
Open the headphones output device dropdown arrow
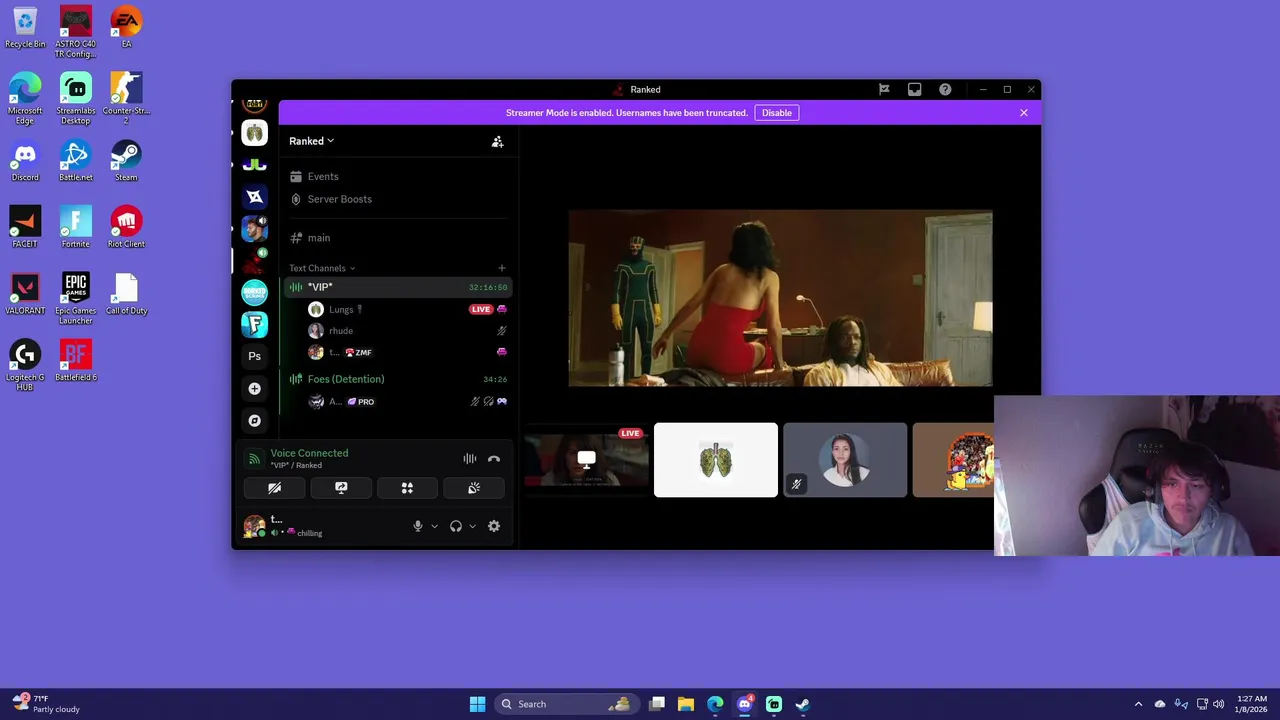[472, 526]
